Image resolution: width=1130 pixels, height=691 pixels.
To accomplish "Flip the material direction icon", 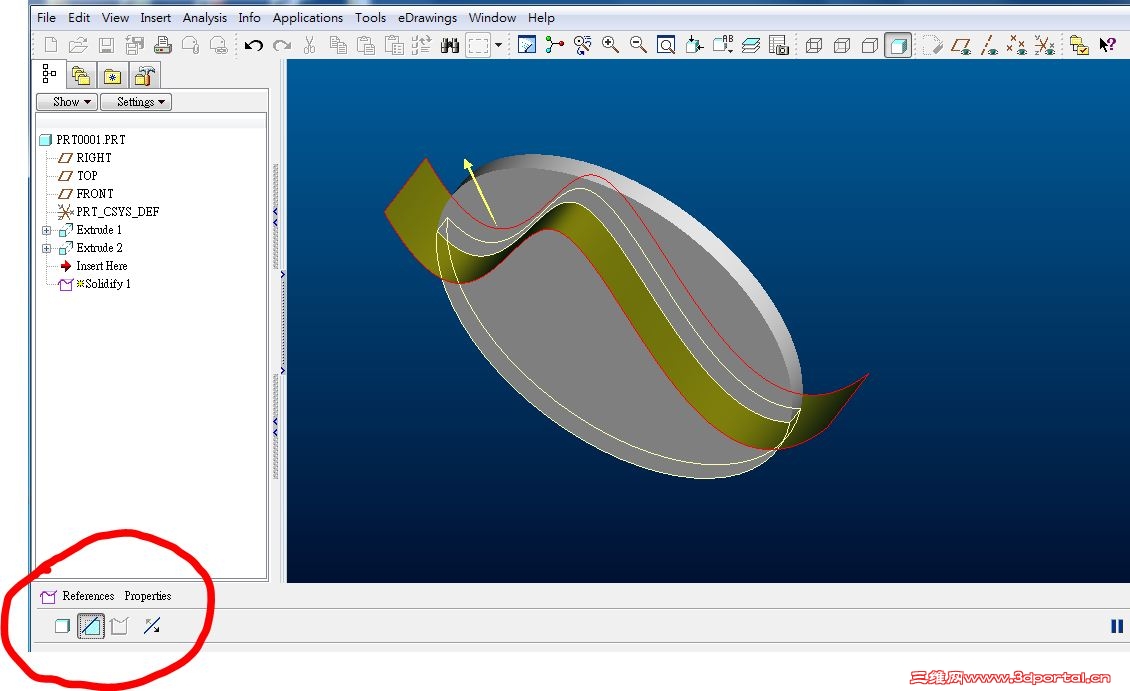I will tap(152, 626).
